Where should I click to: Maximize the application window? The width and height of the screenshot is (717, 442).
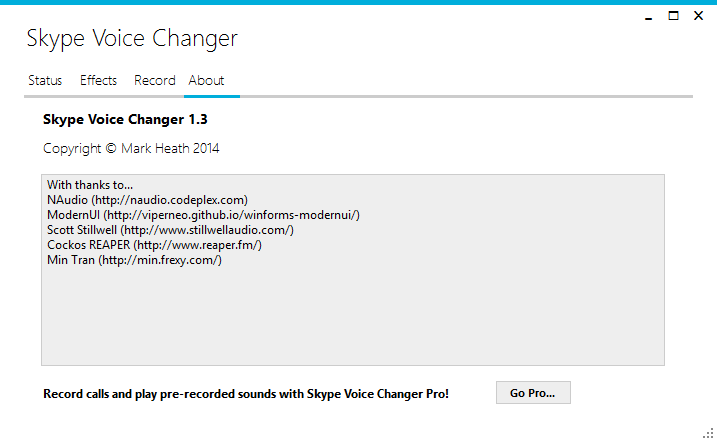(673, 15)
